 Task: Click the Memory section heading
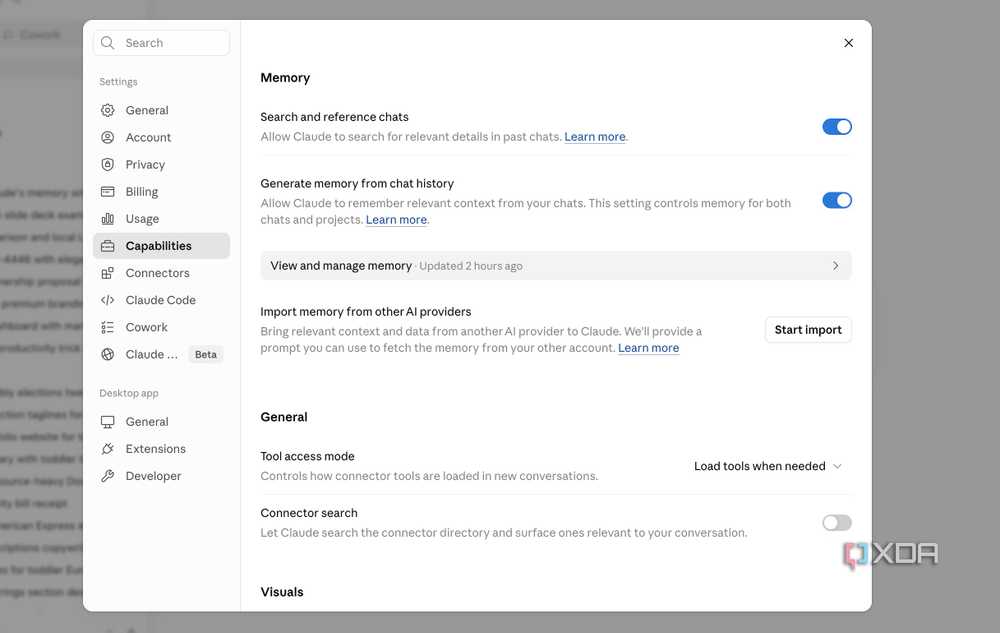[285, 78]
